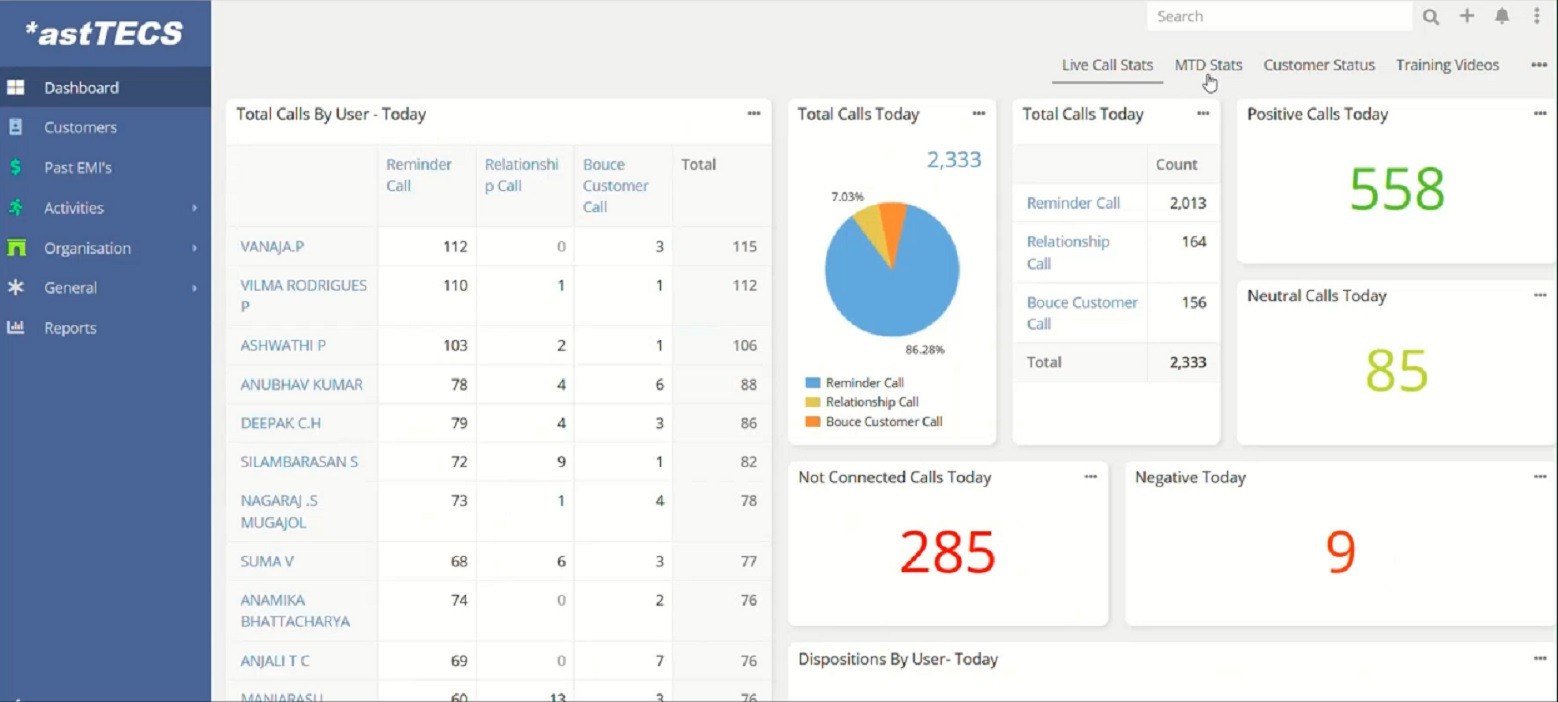Screen dimensions: 1558x702
Task: Click the plus add icon in top bar
Action: [1467, 16]
